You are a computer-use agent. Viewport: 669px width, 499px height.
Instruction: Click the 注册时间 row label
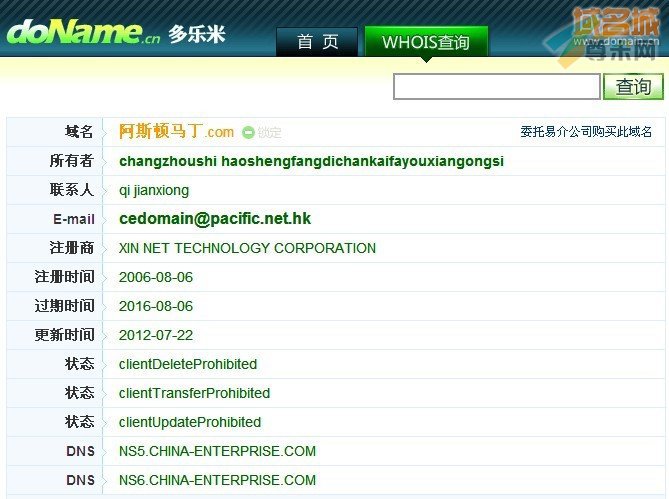tap(64, 277)
